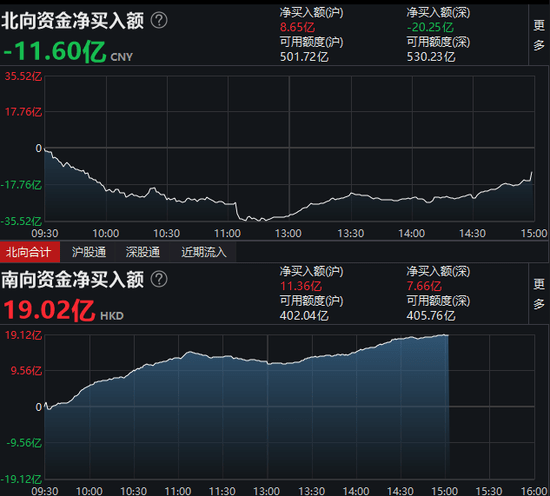
Task: Click northbound 净买入额(深) value -20.25亿
Action: click(430, 27)
